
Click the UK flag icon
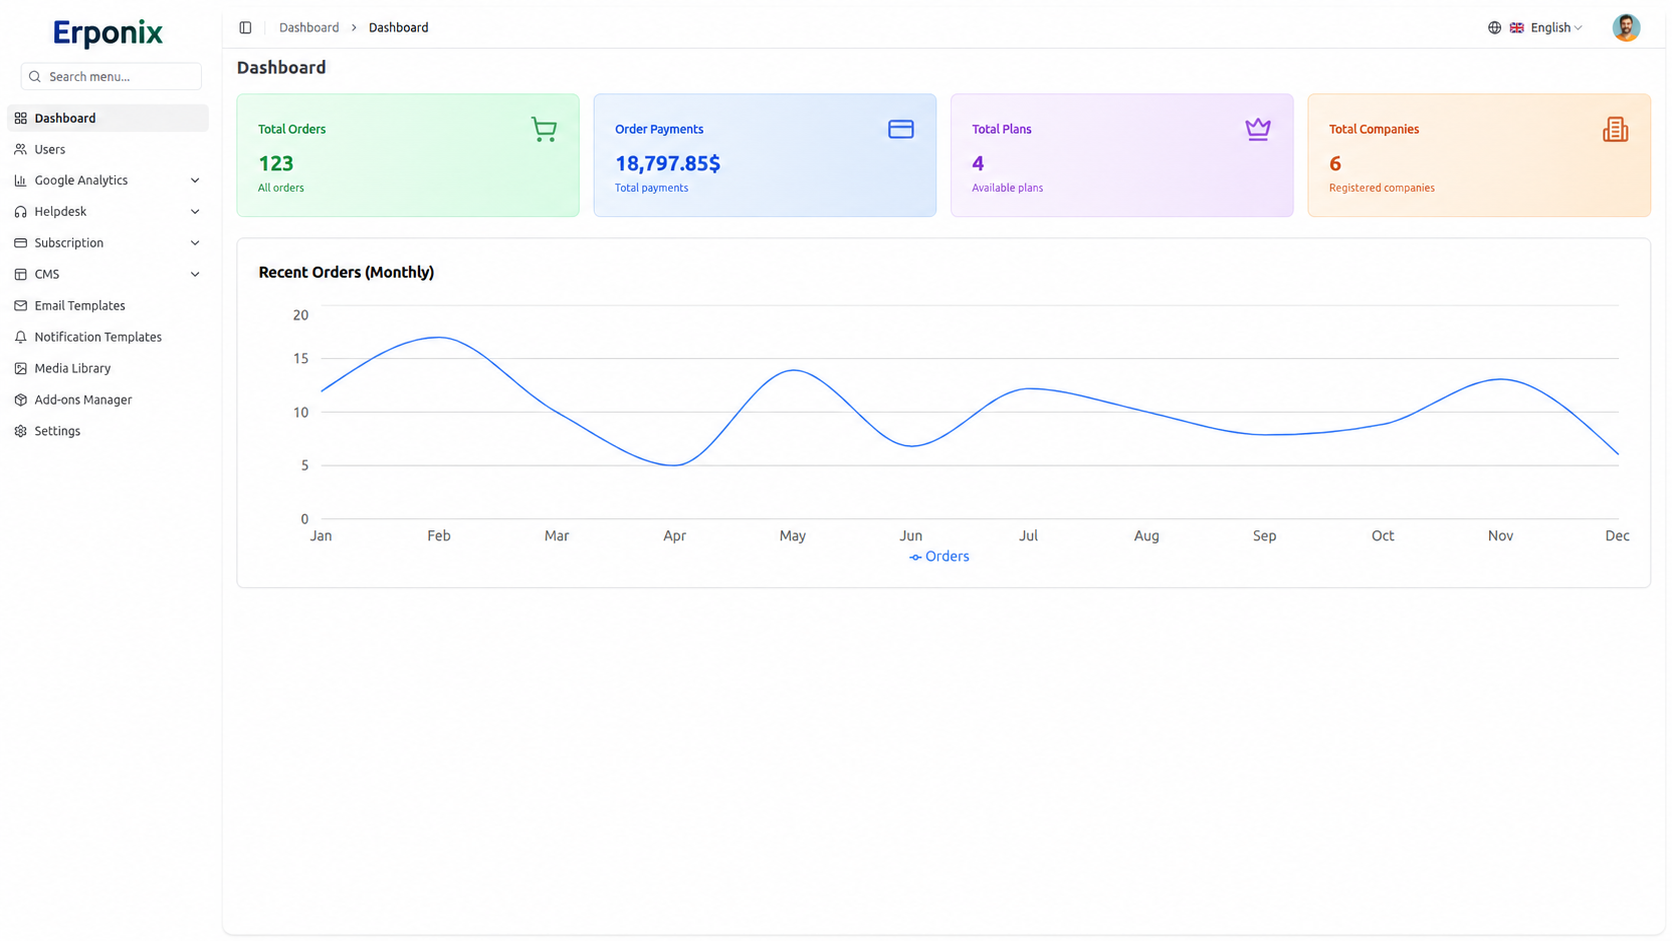[1516, 28]
